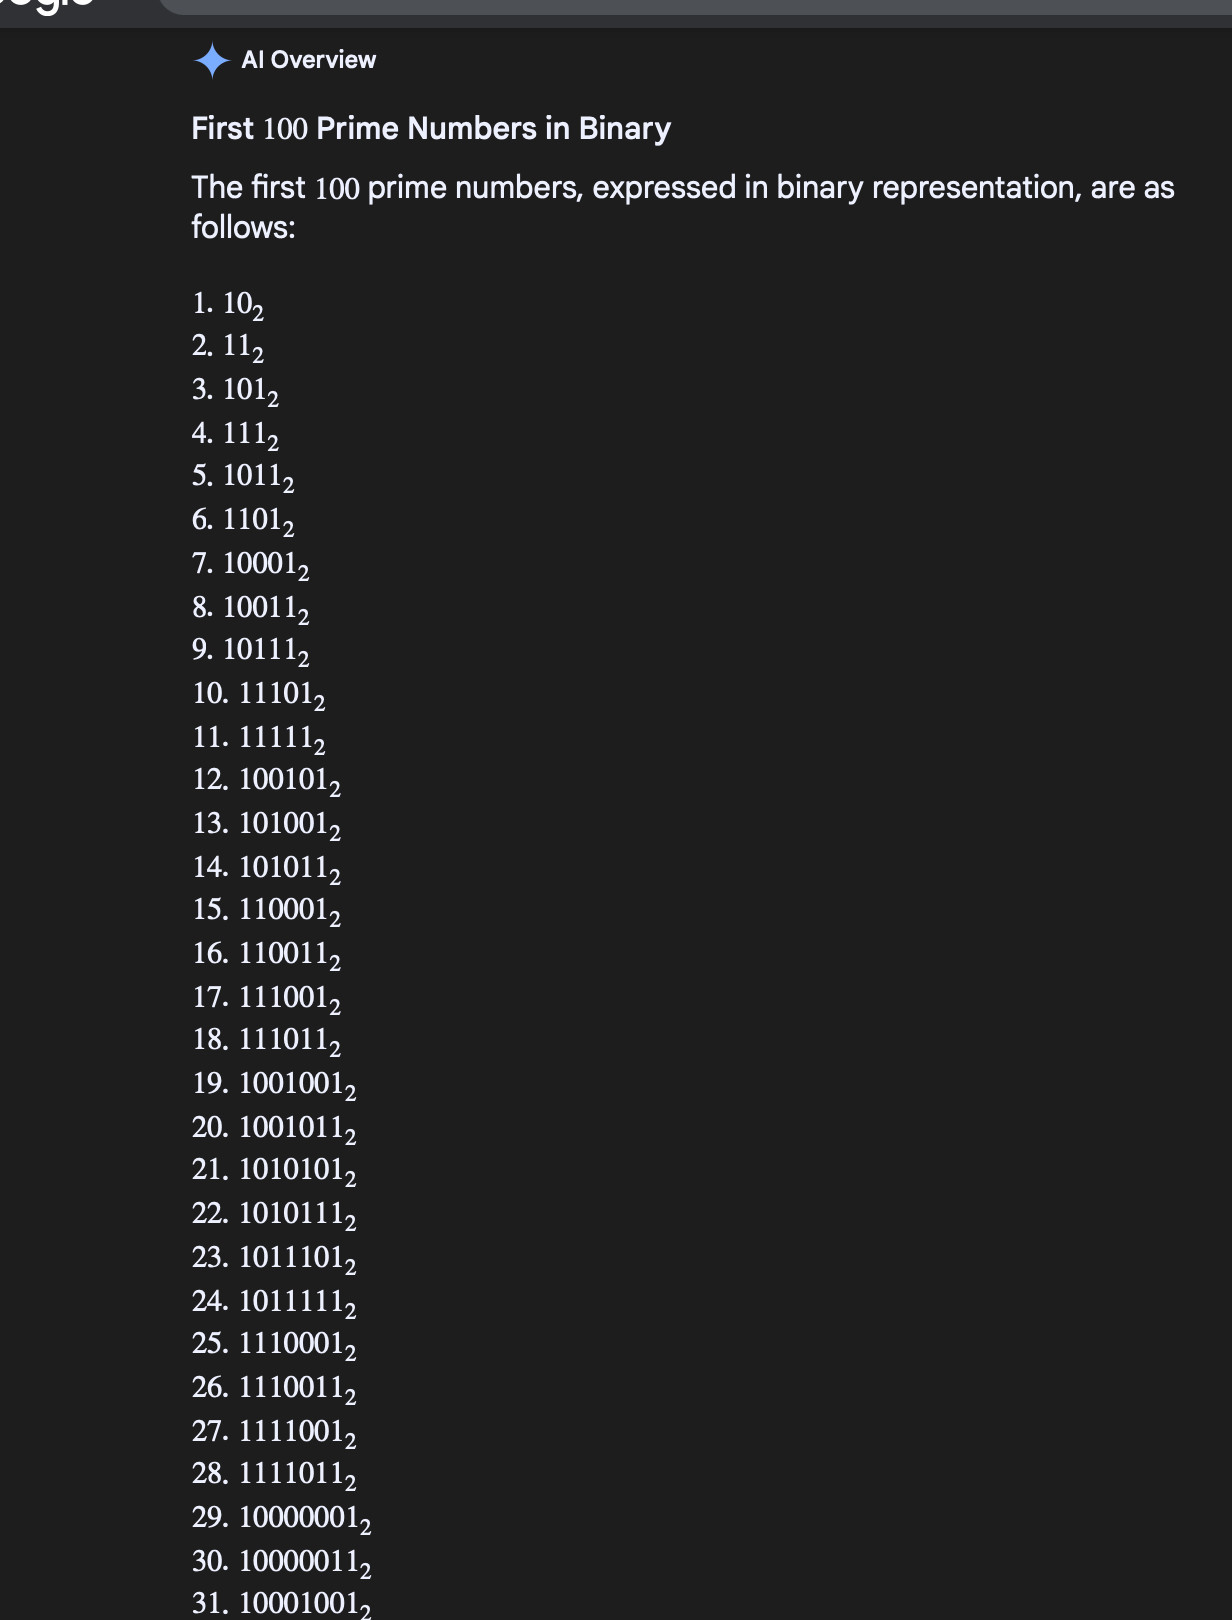
Task: Click list entry 5, binary 1011
Action: pos(243,476)
